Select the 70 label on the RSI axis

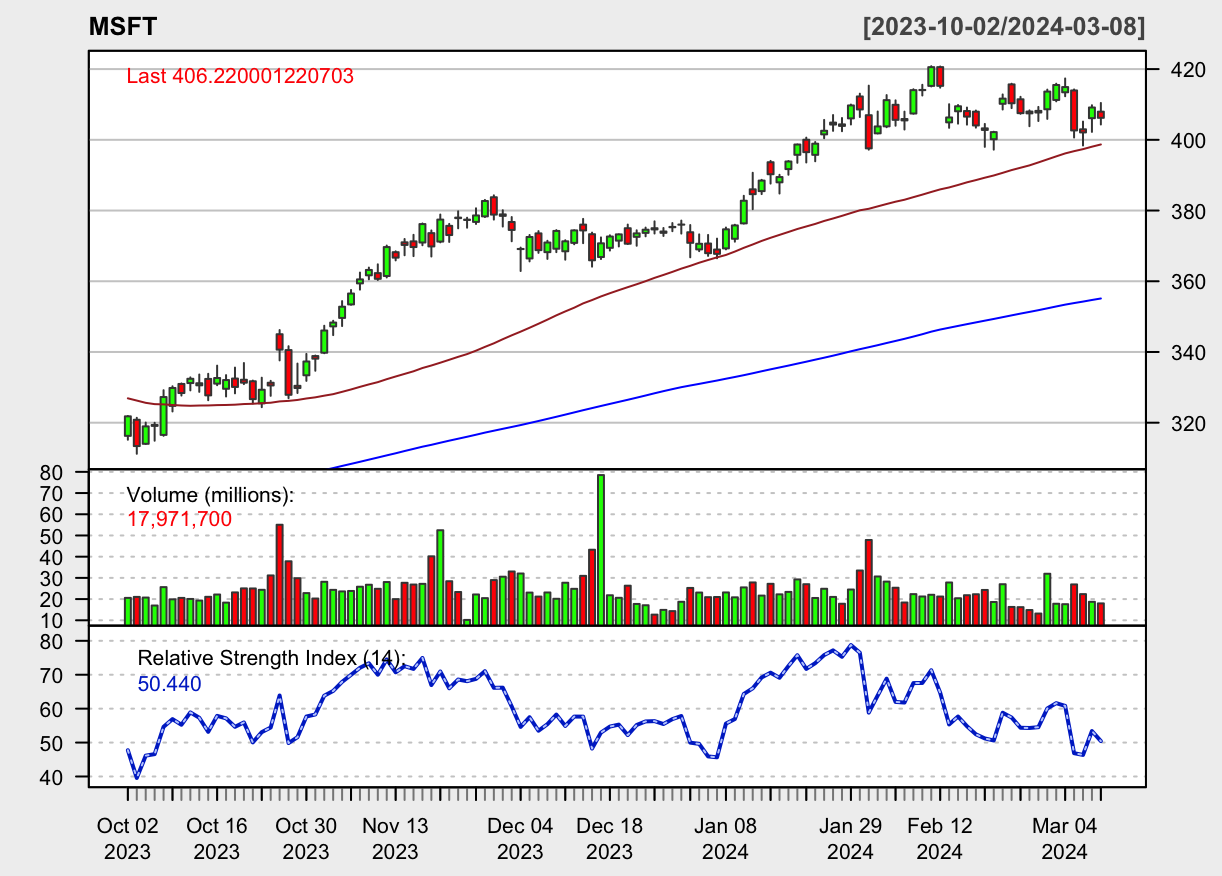coord(53,675)
